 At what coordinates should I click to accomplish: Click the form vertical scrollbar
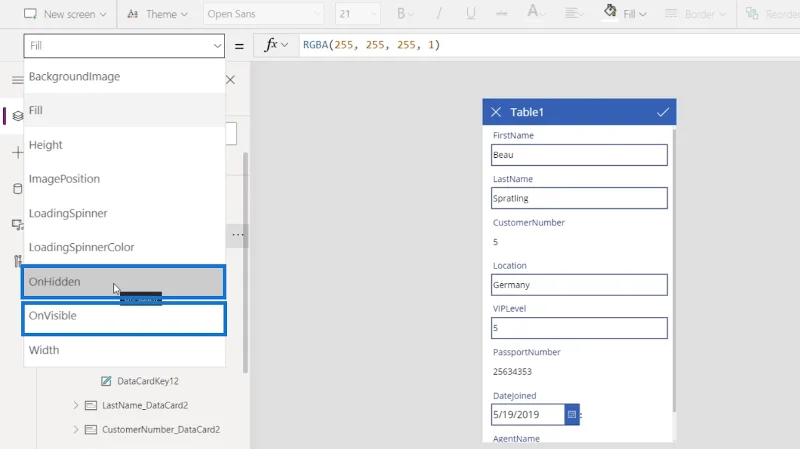[674, 270]
